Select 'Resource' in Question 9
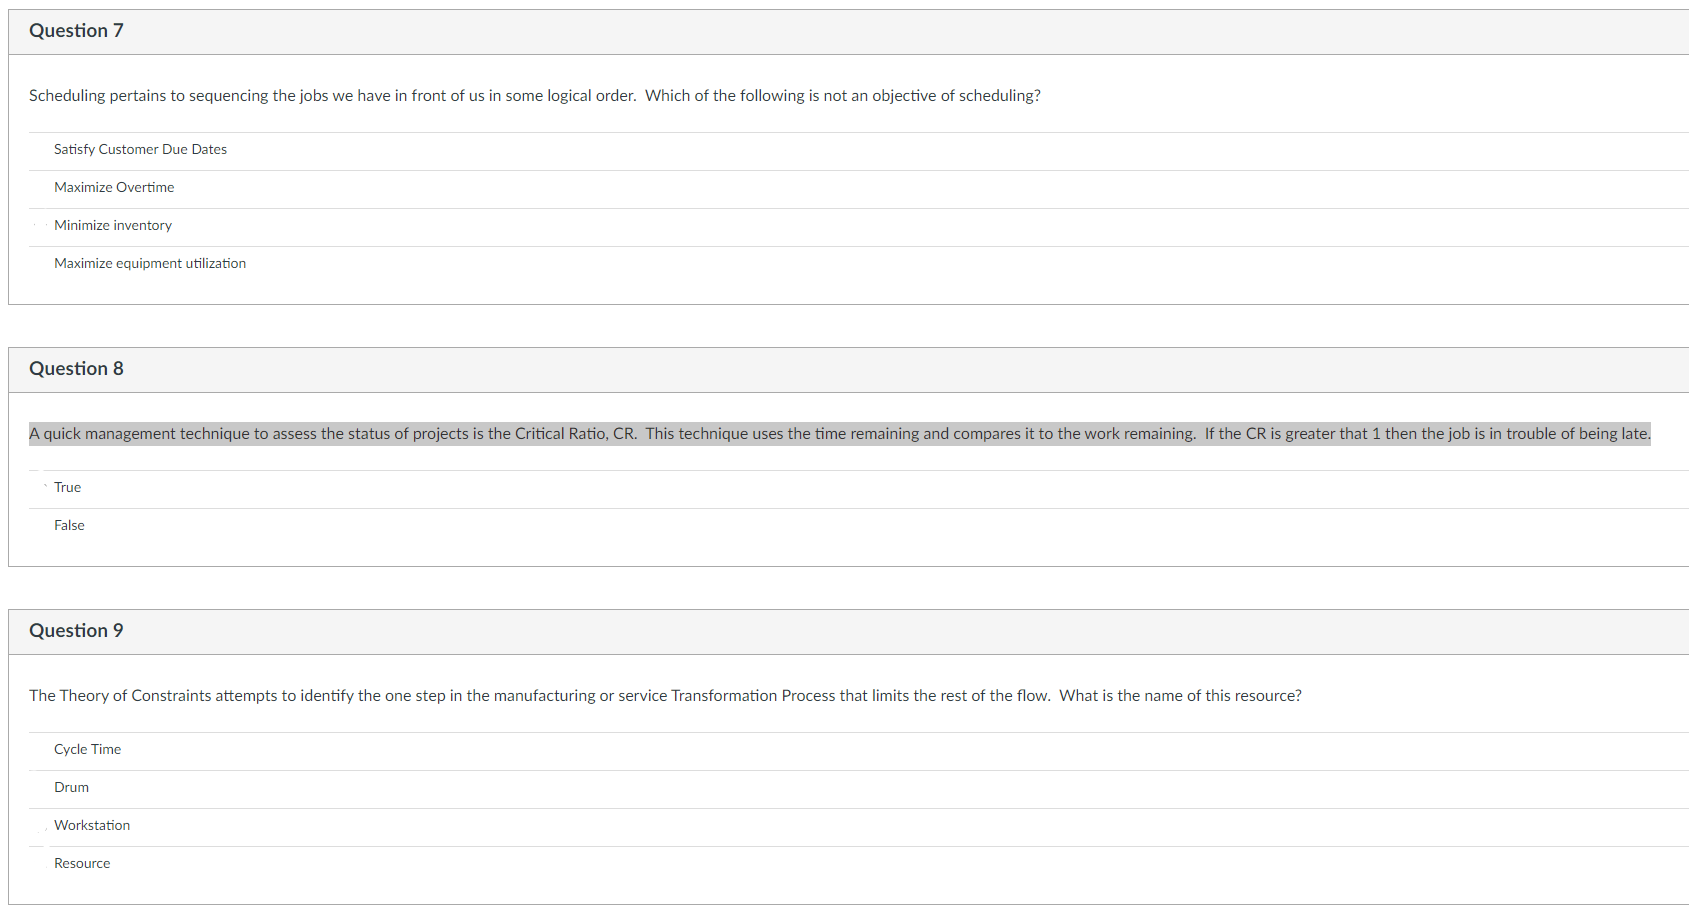The height and width of the screenshot is (918, 1689). pos(81,863)
